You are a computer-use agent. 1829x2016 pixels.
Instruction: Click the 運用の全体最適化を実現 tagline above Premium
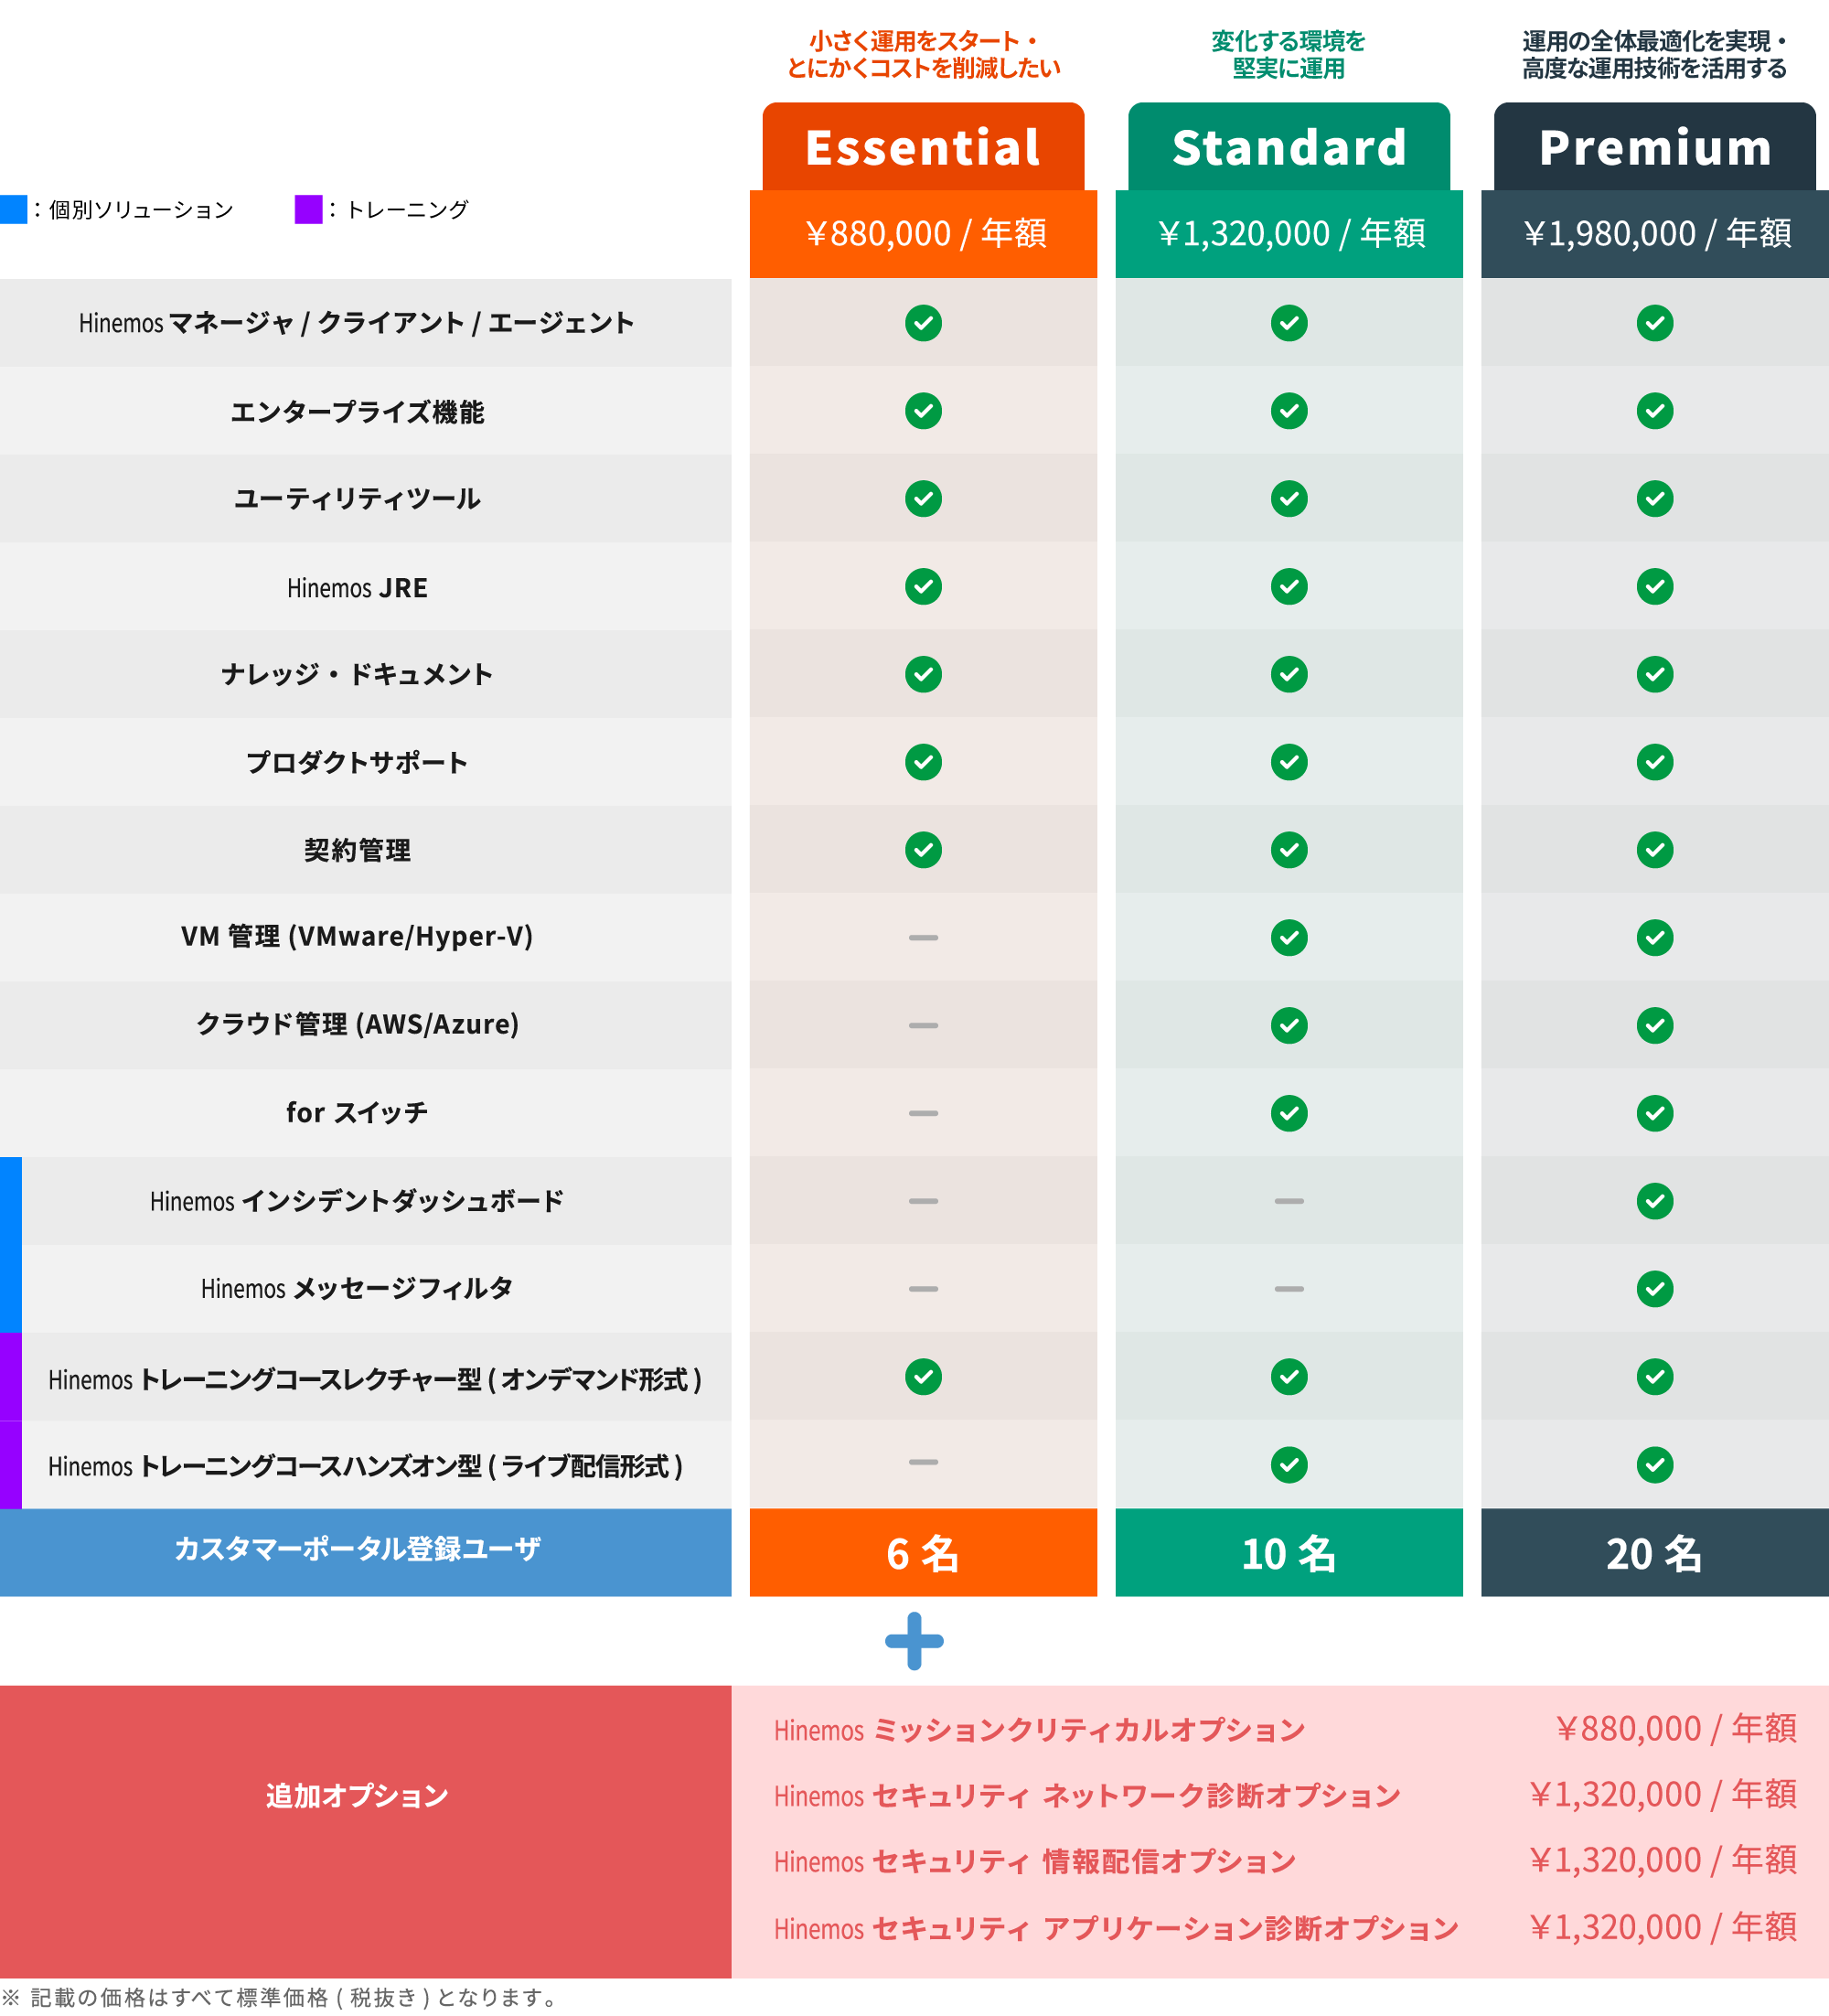tap(1655, 55)
